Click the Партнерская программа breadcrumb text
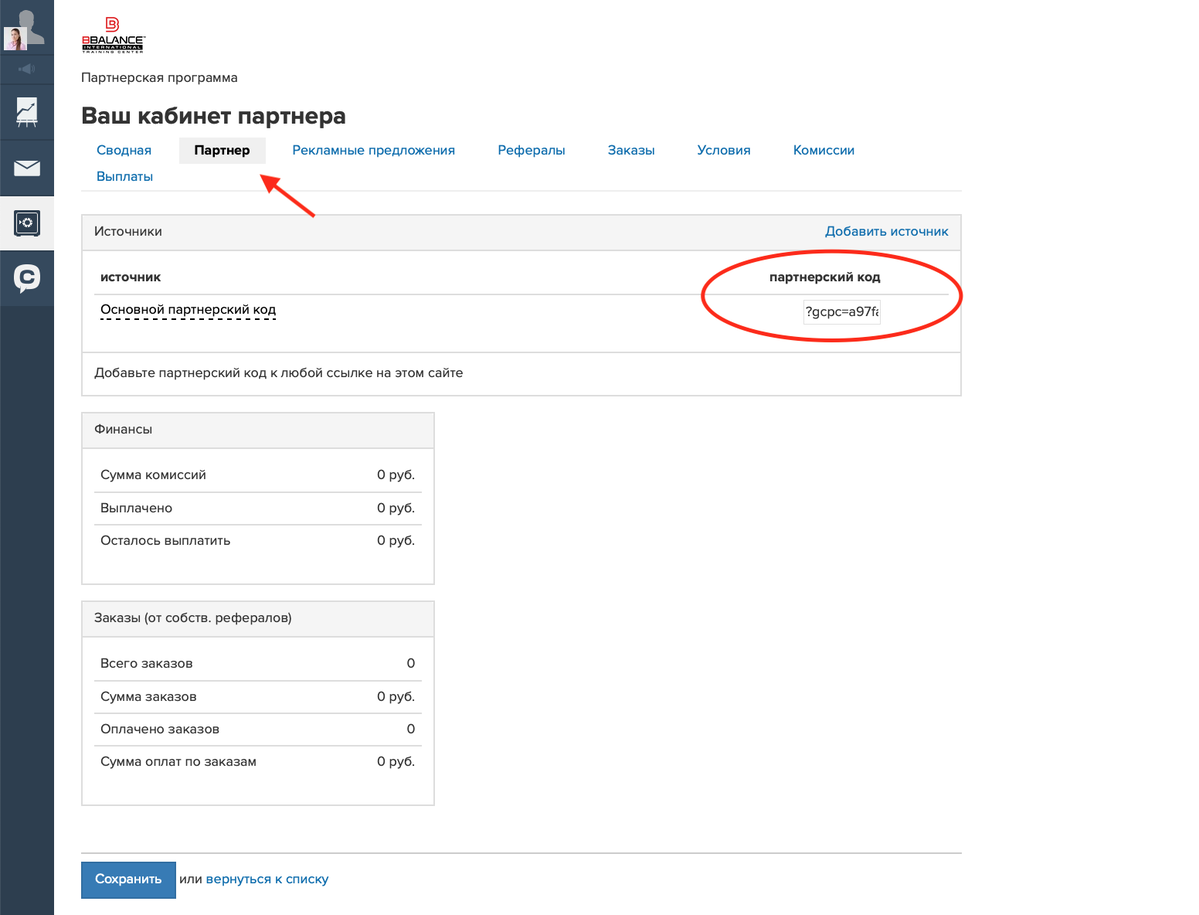The width and height of the screenshot is (1199, 915). click(x=159, y=77)
